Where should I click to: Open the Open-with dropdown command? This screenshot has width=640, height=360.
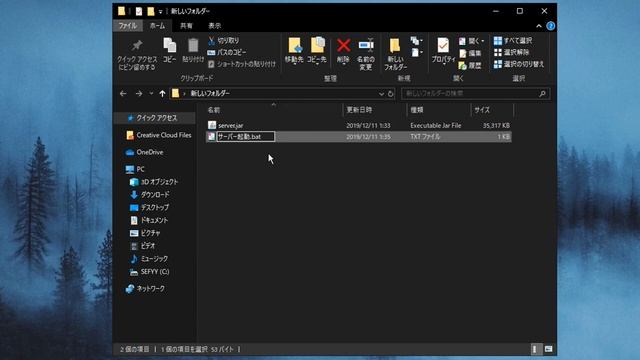click(x=471, y=41)
